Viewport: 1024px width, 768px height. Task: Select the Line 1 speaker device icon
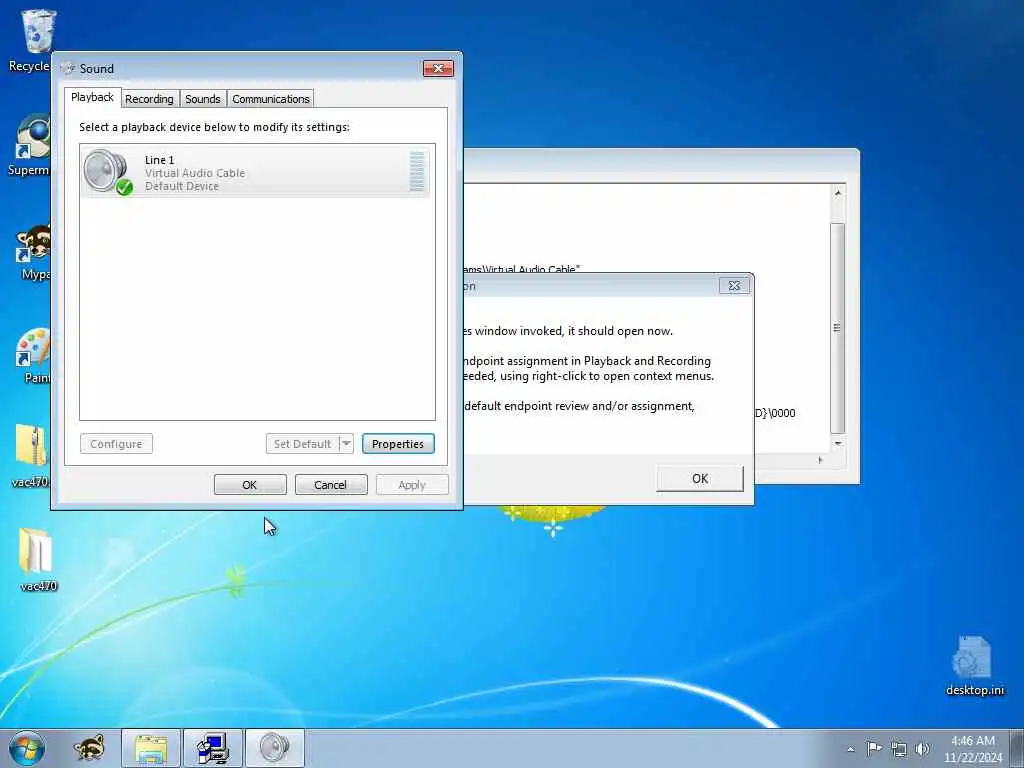click(107, 172)
